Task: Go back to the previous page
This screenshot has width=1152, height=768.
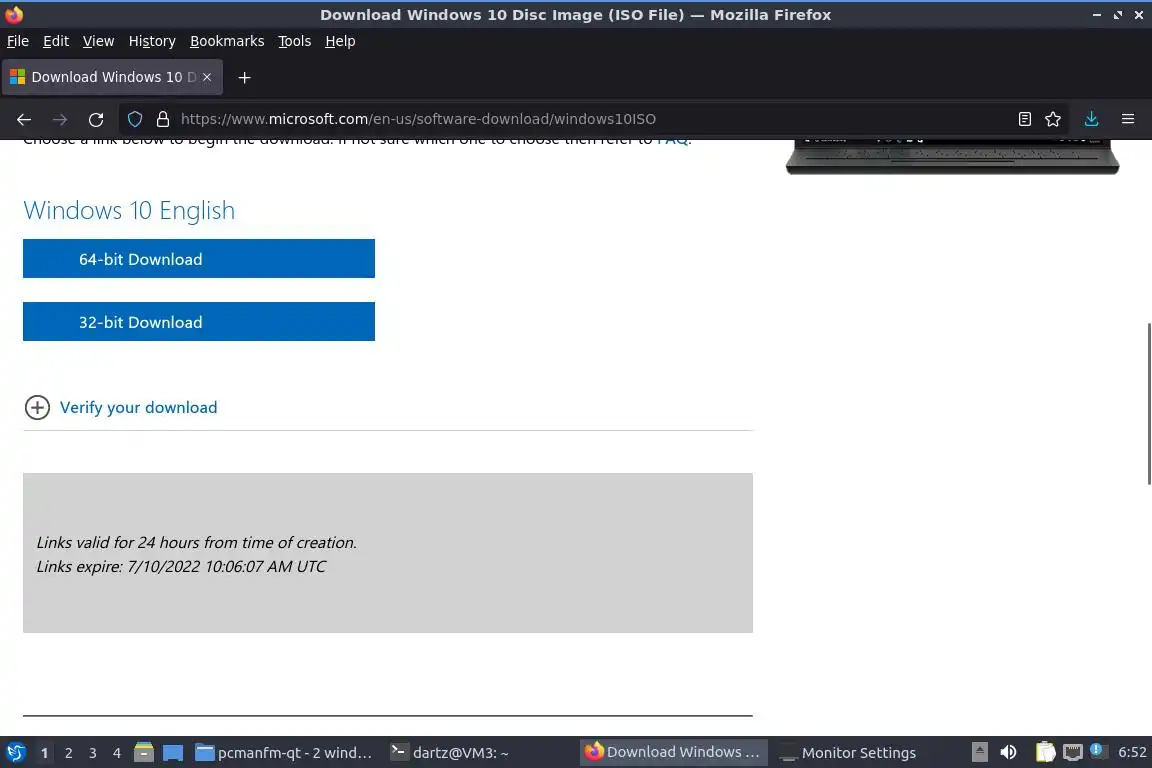Action: pyautogui.click(x=24, y=119)
